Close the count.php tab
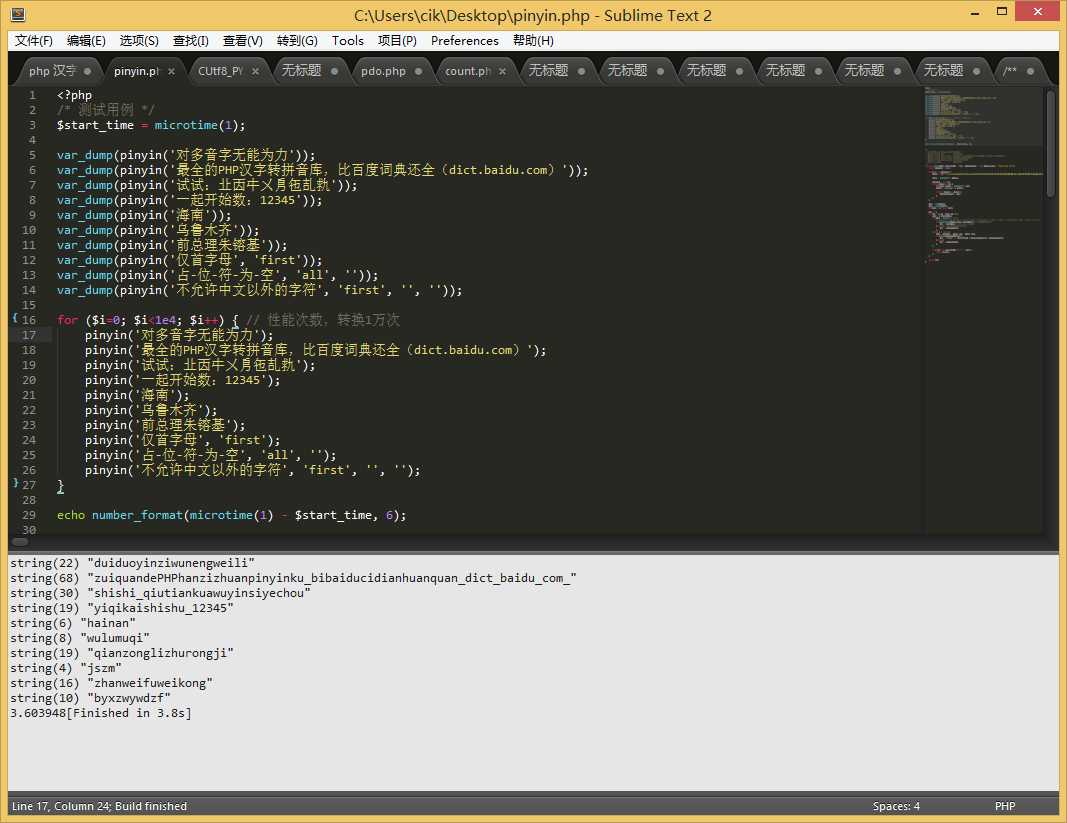Viewport: 1067px width, 823px height. point(502,71)
